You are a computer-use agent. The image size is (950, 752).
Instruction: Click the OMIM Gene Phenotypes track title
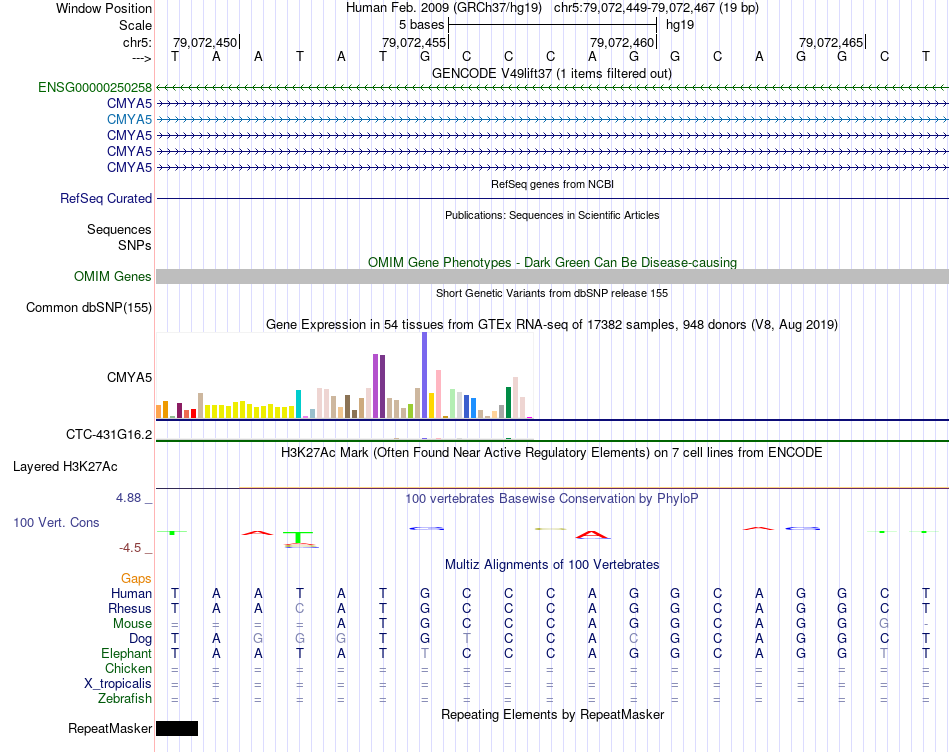(552, 262)
